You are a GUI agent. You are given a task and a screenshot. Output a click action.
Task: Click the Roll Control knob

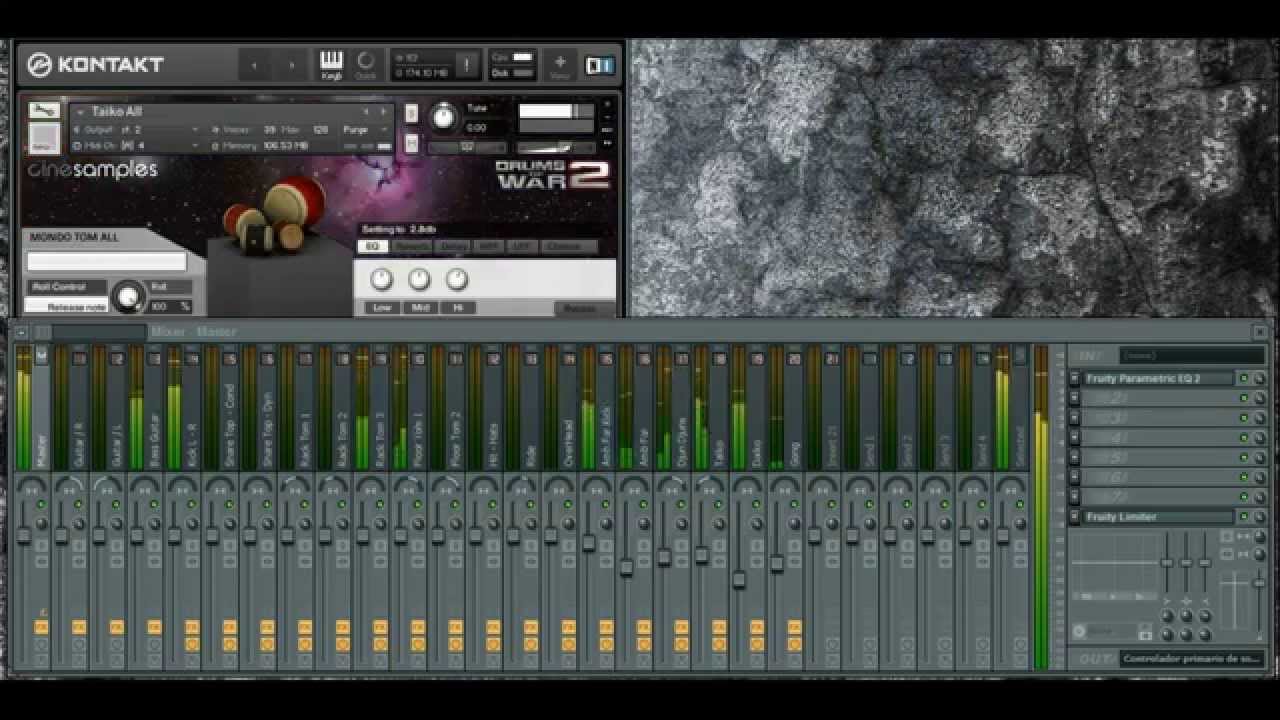[127, 295]
